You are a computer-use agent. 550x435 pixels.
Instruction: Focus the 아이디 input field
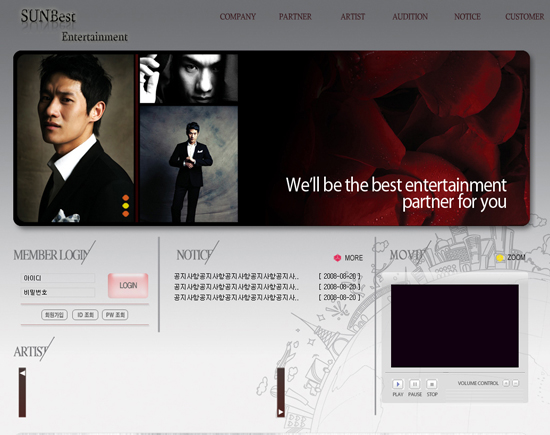58,278
